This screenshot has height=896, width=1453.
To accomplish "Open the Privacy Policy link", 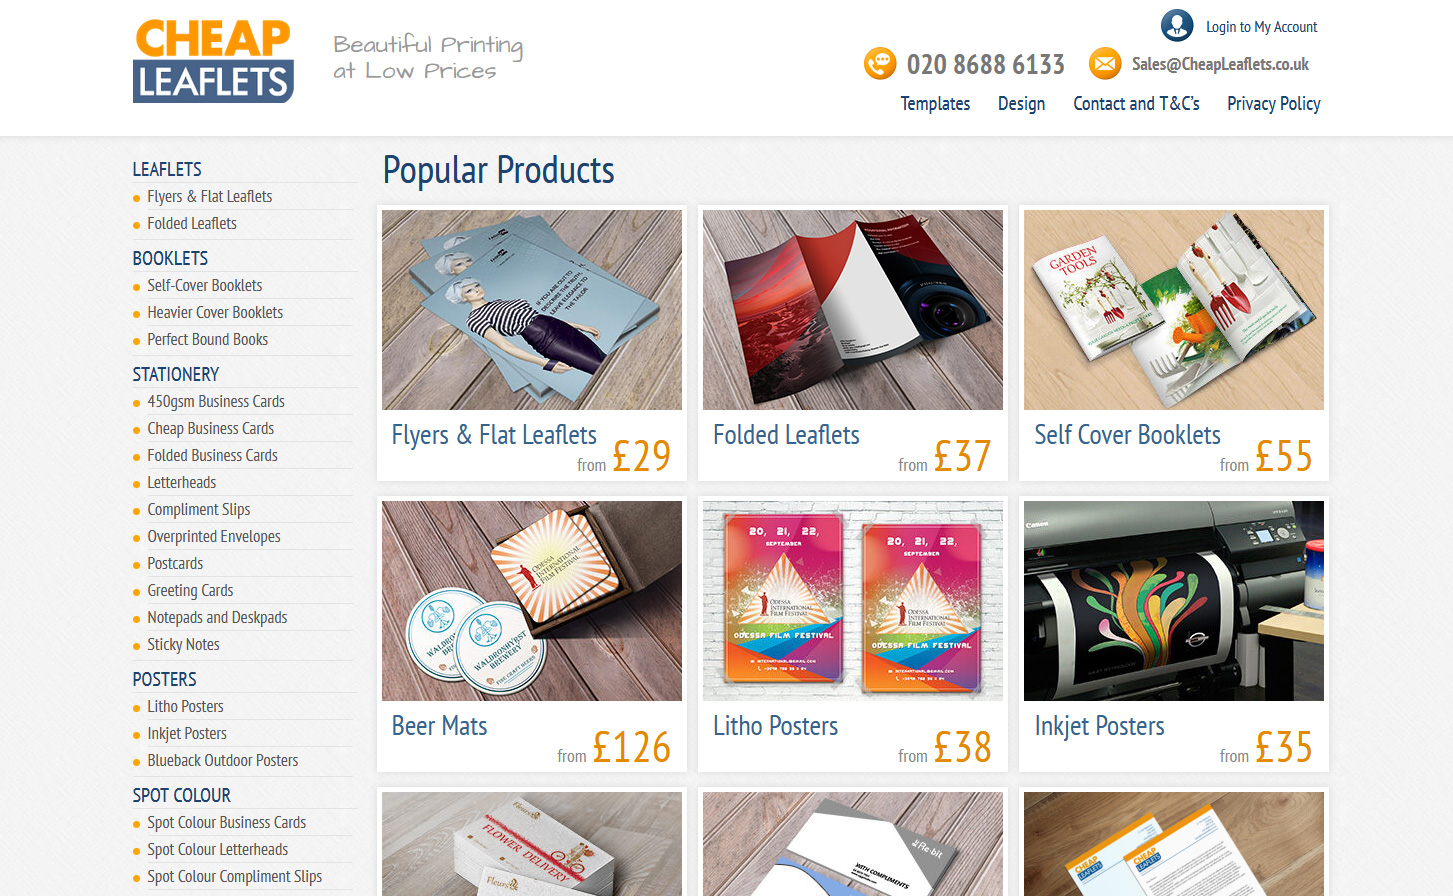I will (1274, 103).
